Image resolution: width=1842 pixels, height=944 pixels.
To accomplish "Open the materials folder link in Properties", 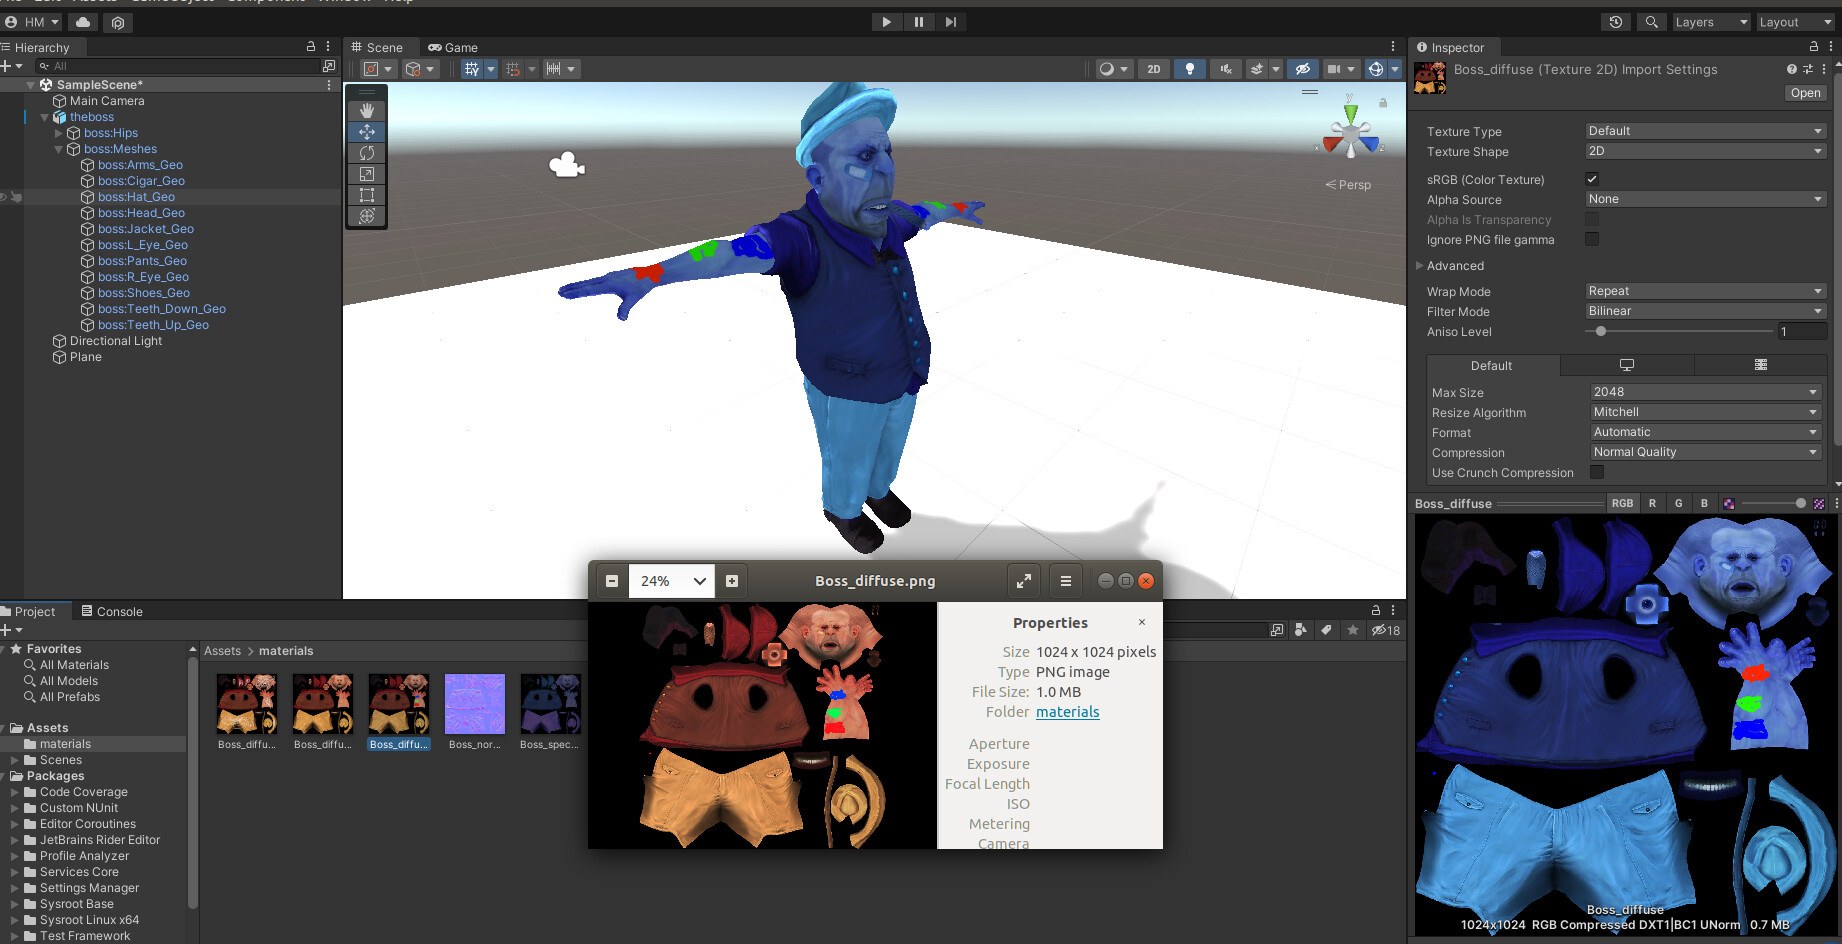I will (1067, 712).
